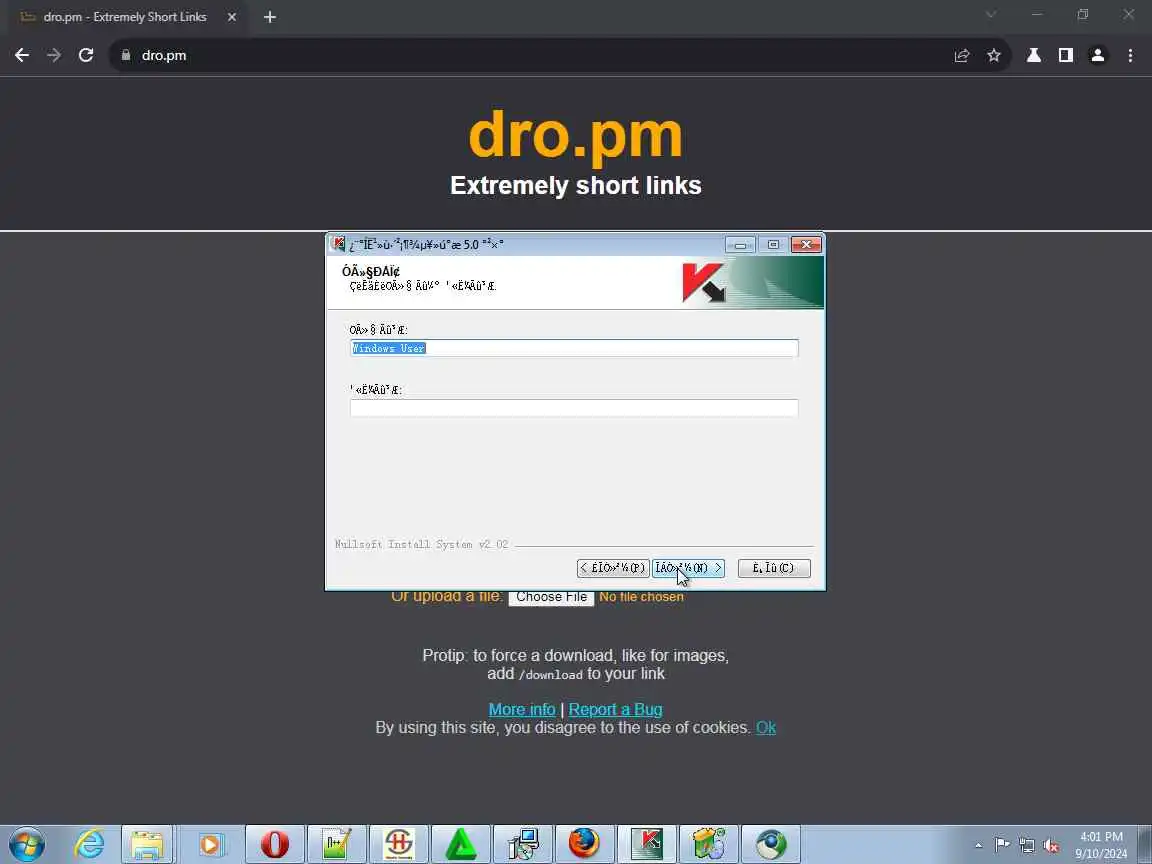Minimize the installer dialog window

point(740,245)
